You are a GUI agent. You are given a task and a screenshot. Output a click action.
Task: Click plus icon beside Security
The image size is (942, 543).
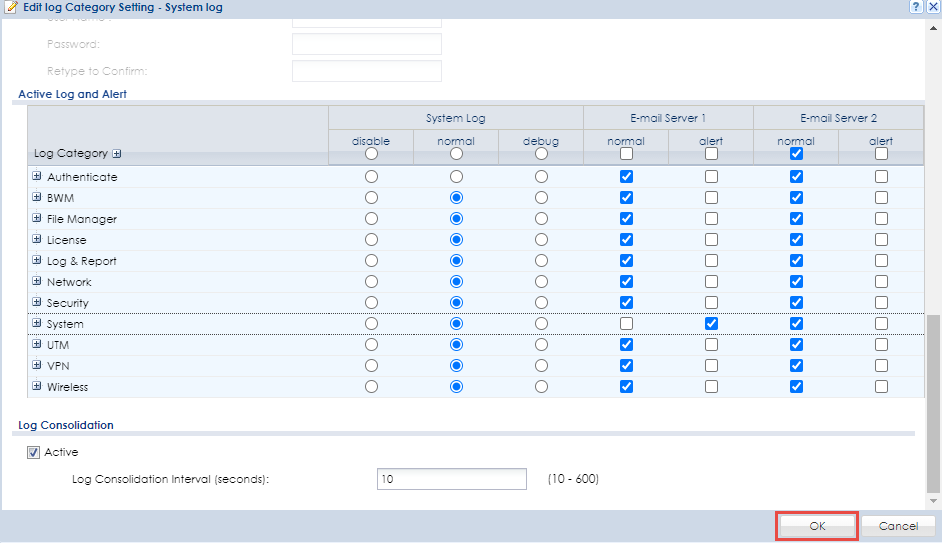(x=37, y=303)
